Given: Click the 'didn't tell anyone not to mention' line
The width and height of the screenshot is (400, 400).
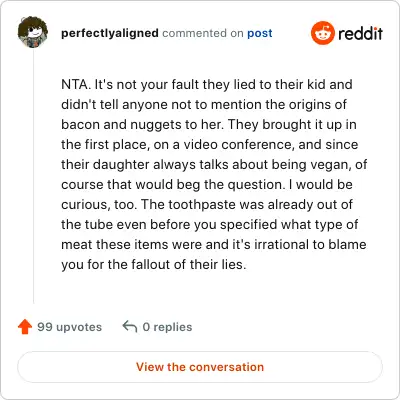Looking at the screenshot, I should pyautogui.click(x=204, y=104).
